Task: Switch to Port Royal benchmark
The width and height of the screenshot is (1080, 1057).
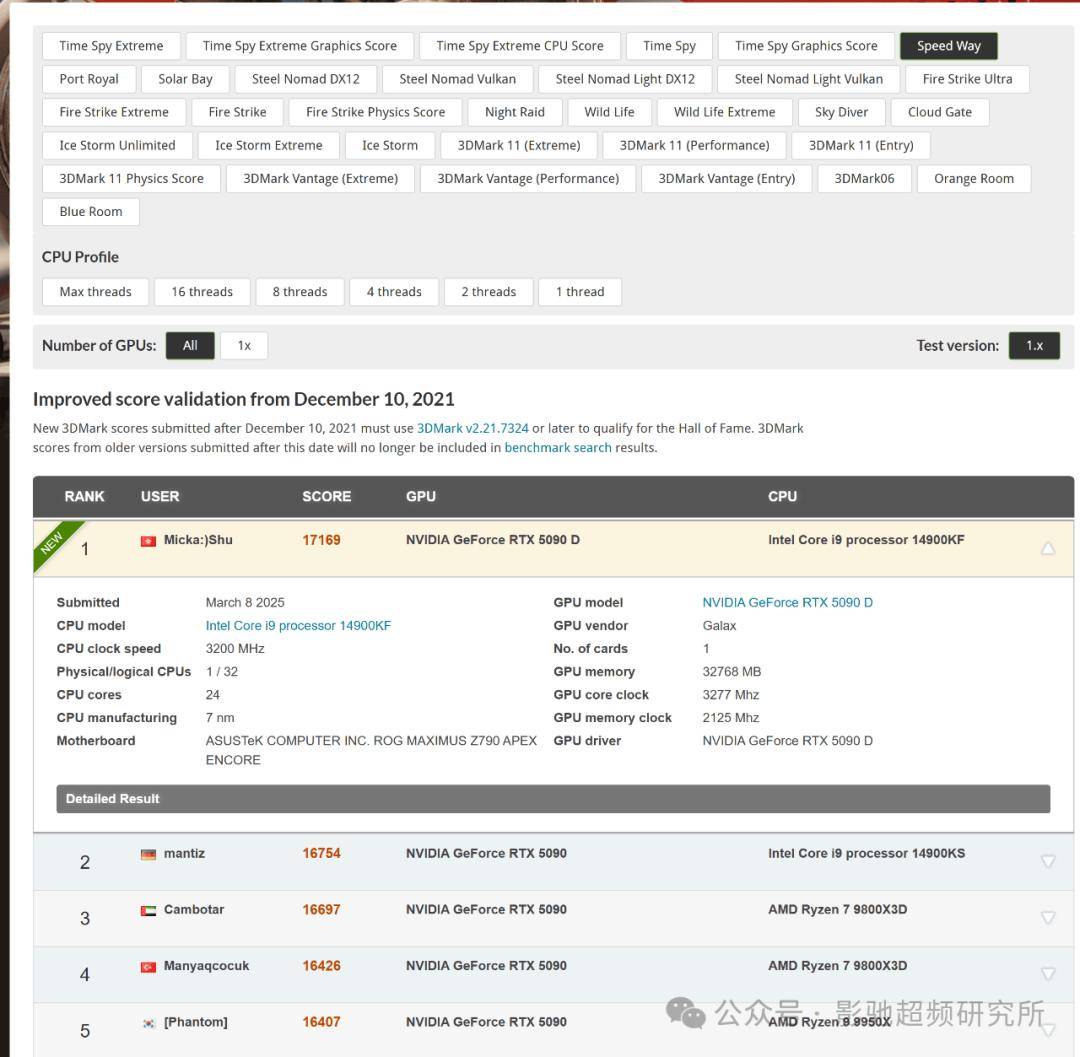Action: 89,79
